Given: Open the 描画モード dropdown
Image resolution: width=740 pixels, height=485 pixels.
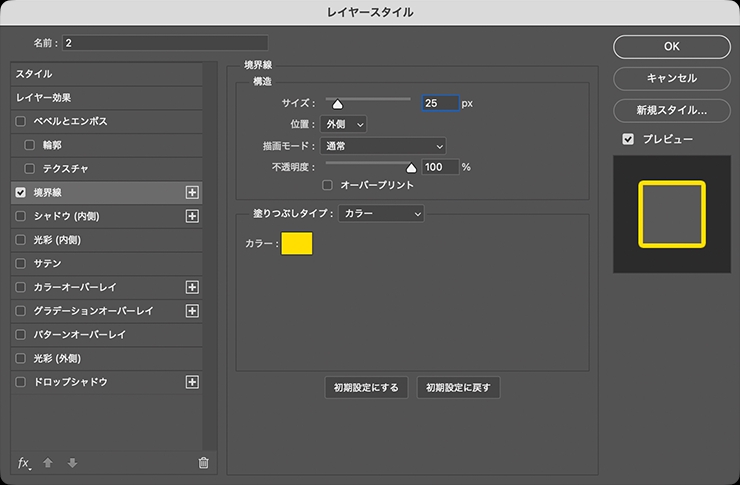Looking at the screenshot, I should tap(383, 146).
